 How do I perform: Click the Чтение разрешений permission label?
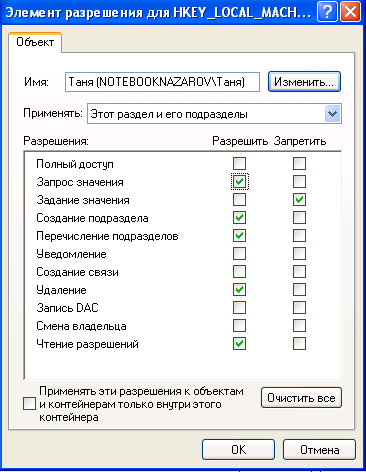(x=87, y=344)
